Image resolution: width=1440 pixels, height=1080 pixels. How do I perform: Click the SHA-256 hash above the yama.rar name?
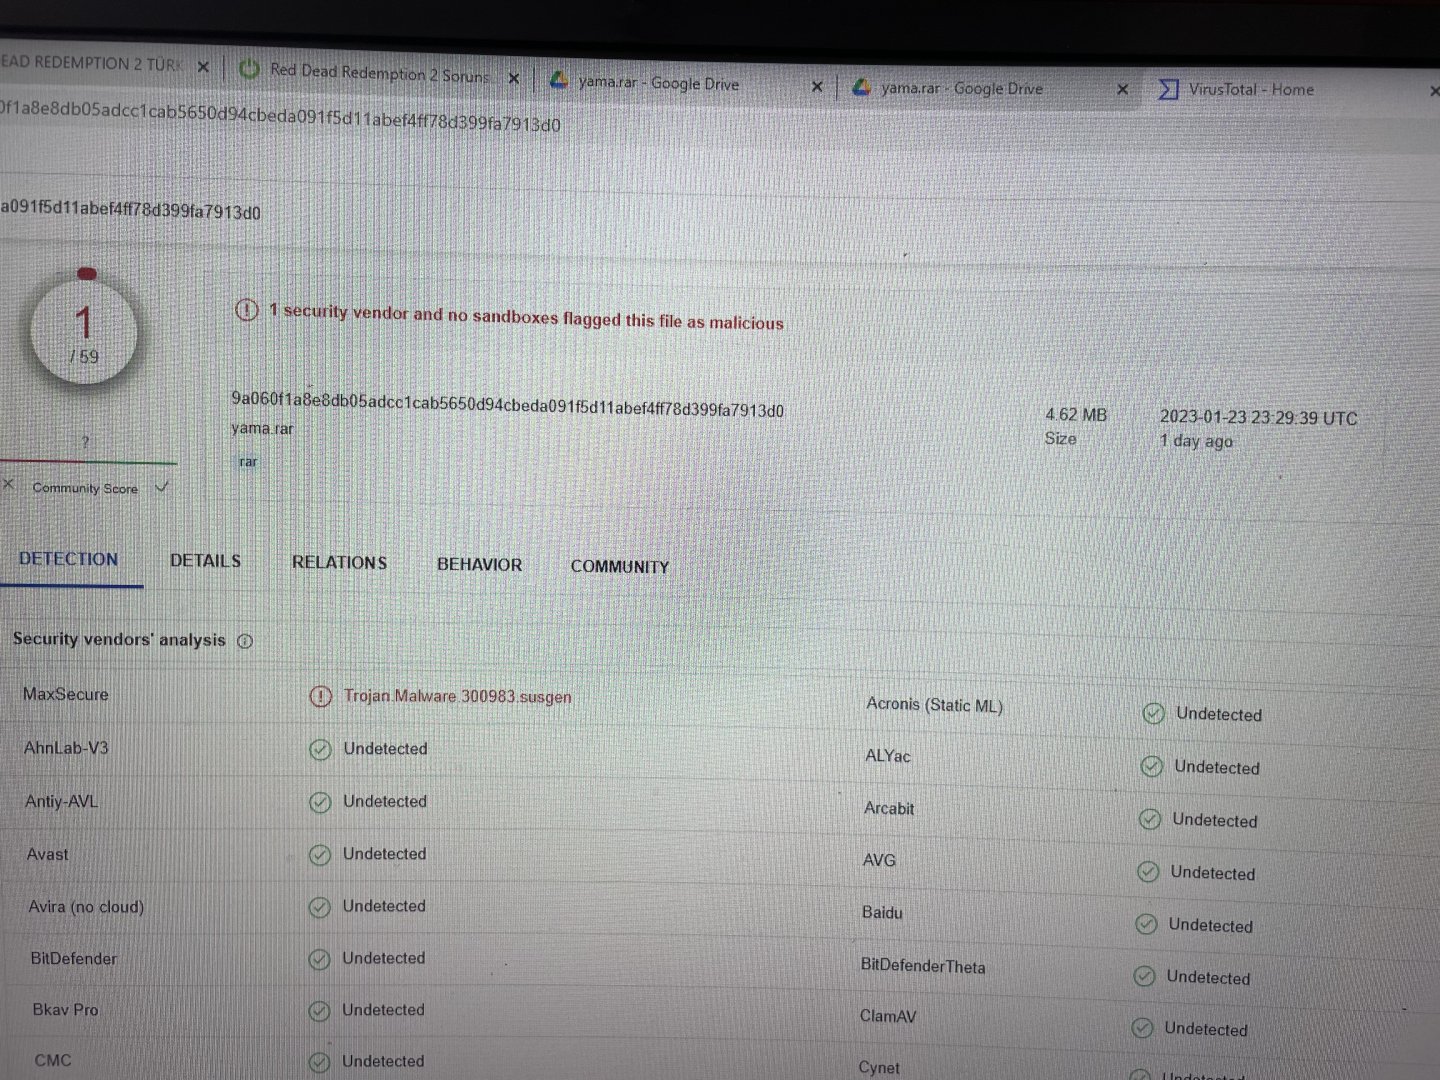(508, 404)
